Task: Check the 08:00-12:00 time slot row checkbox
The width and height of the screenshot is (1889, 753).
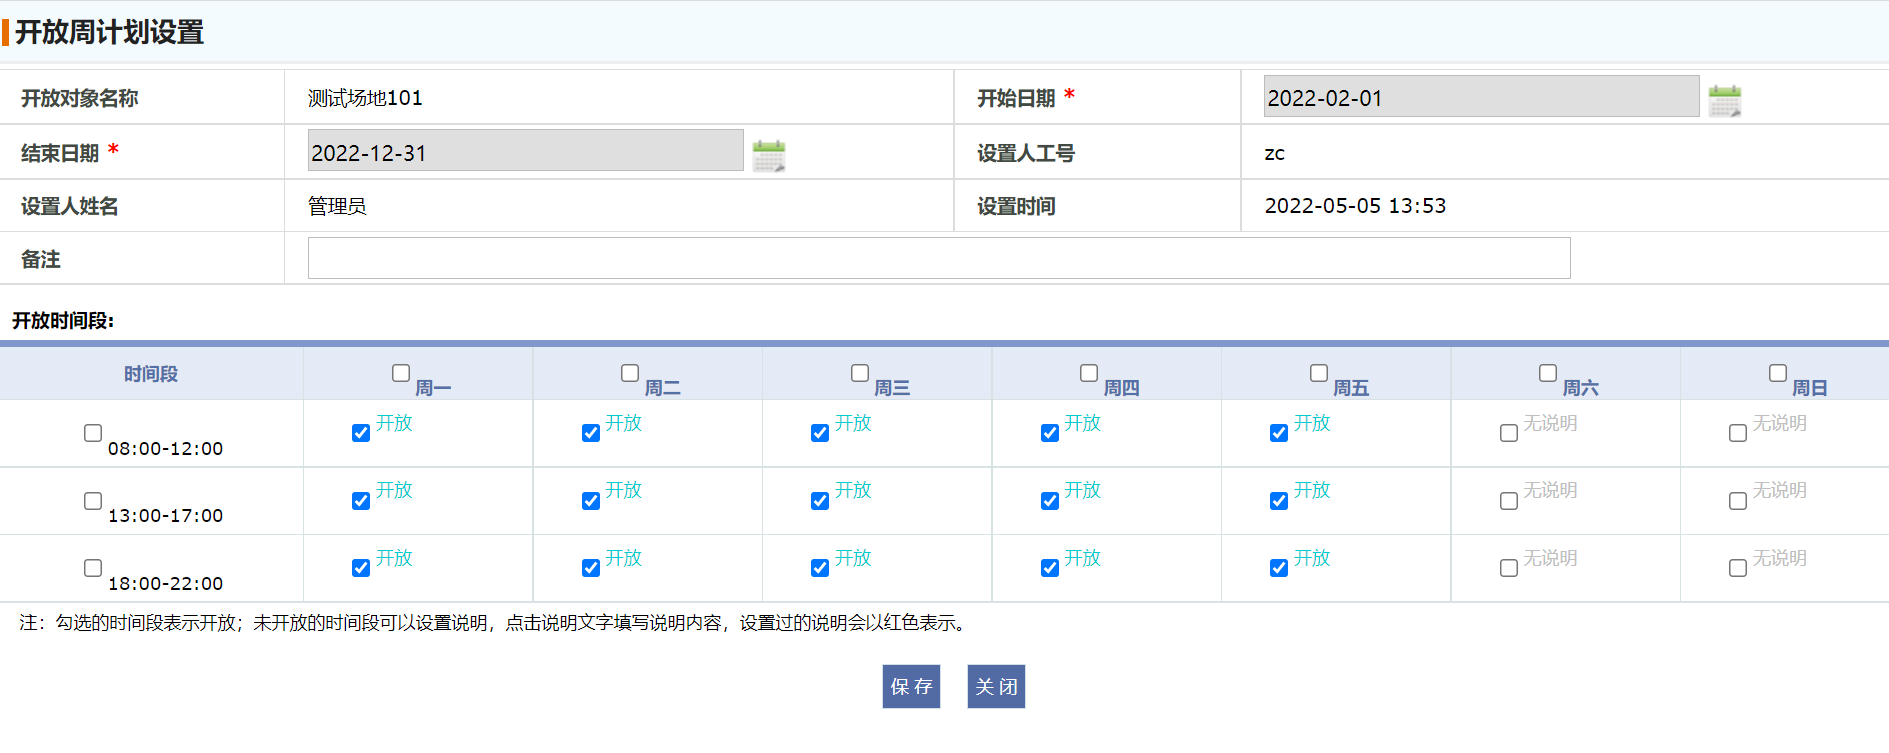Action: click(93, 433)
